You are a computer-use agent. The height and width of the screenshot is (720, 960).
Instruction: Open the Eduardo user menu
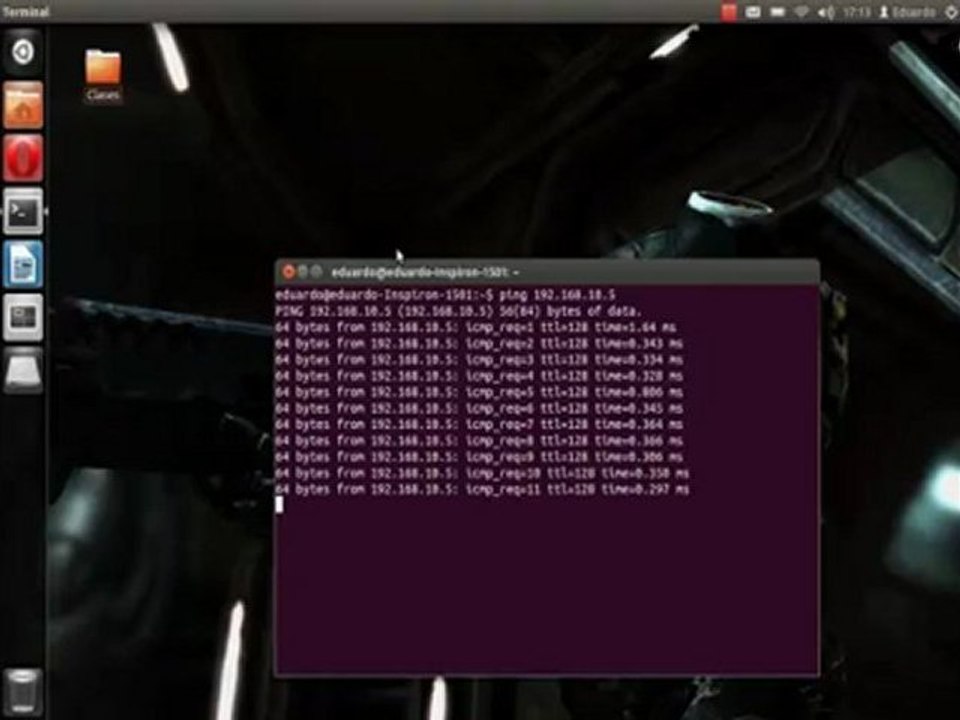point(907,12)
